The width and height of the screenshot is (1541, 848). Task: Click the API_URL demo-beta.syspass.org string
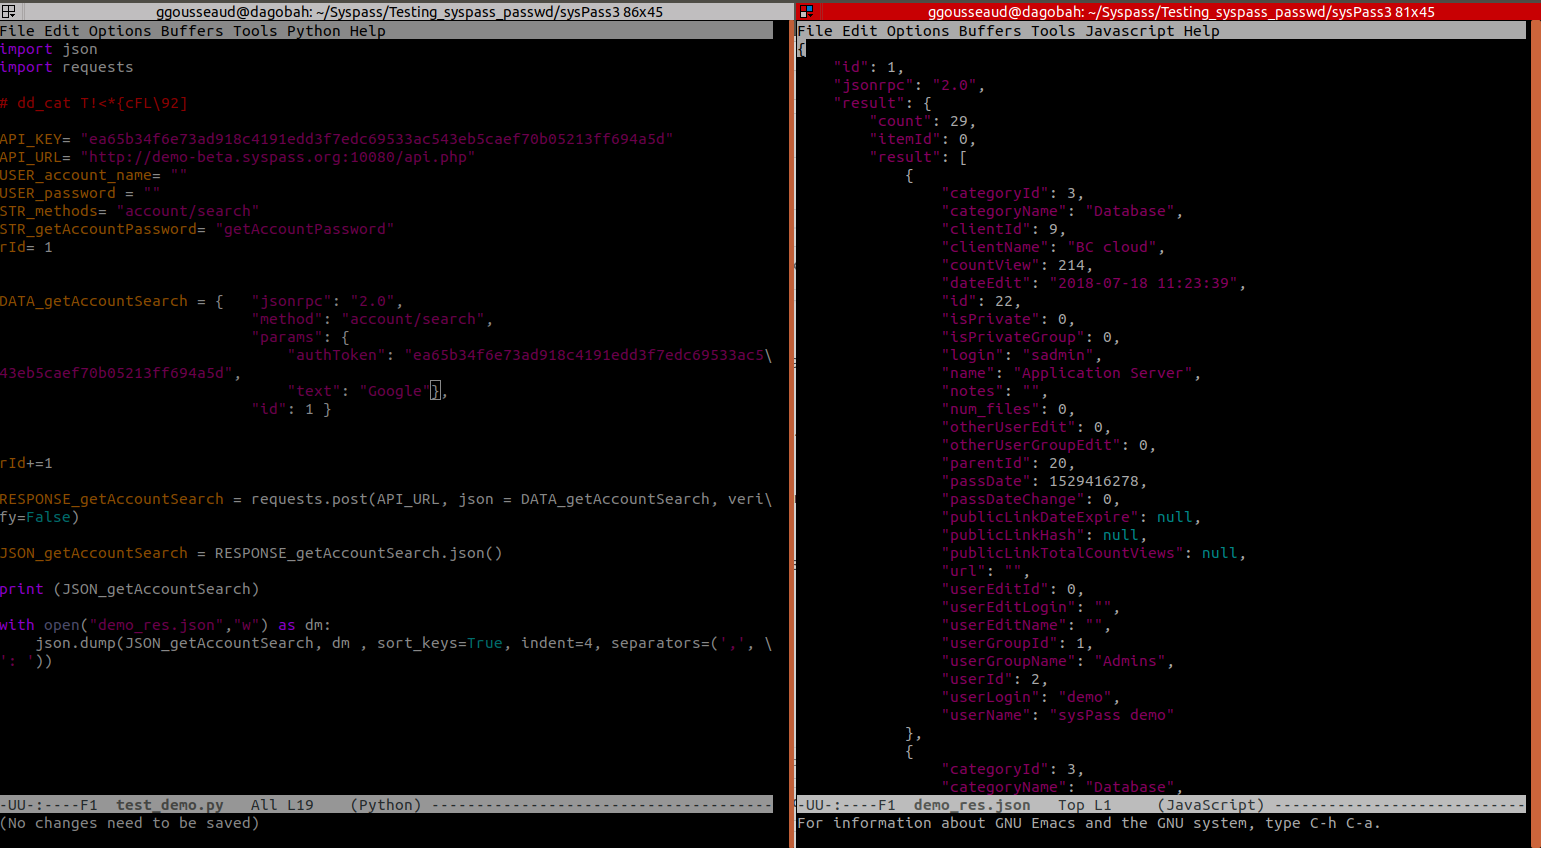278,157
